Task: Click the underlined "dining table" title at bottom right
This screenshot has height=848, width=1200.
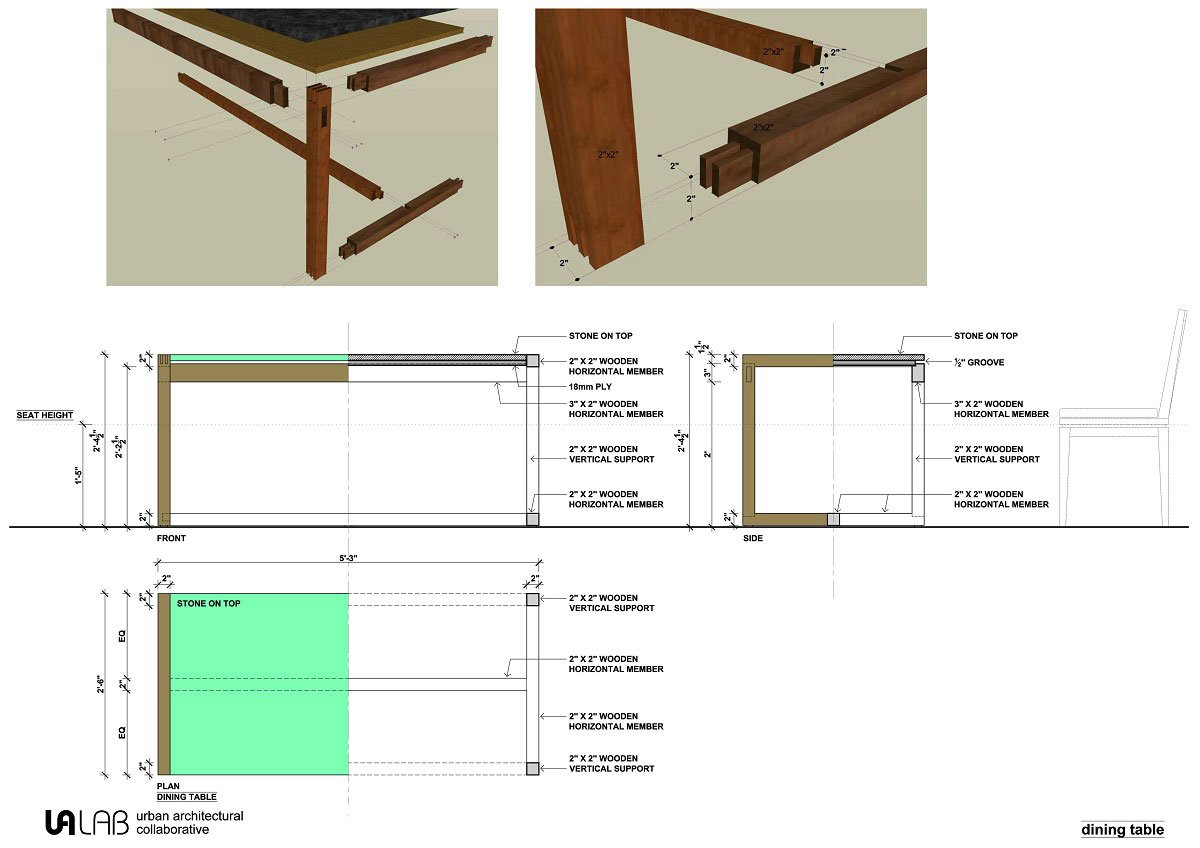Action: [1122, 830]
